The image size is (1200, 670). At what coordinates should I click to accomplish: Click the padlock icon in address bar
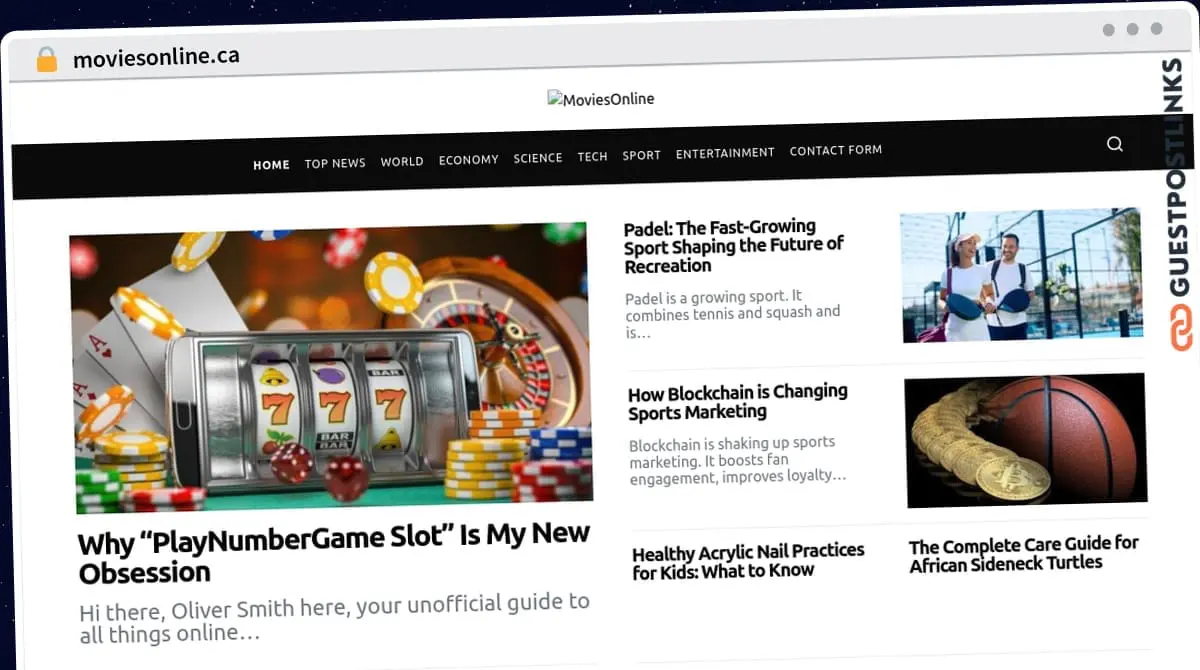(x=46, y=59)
